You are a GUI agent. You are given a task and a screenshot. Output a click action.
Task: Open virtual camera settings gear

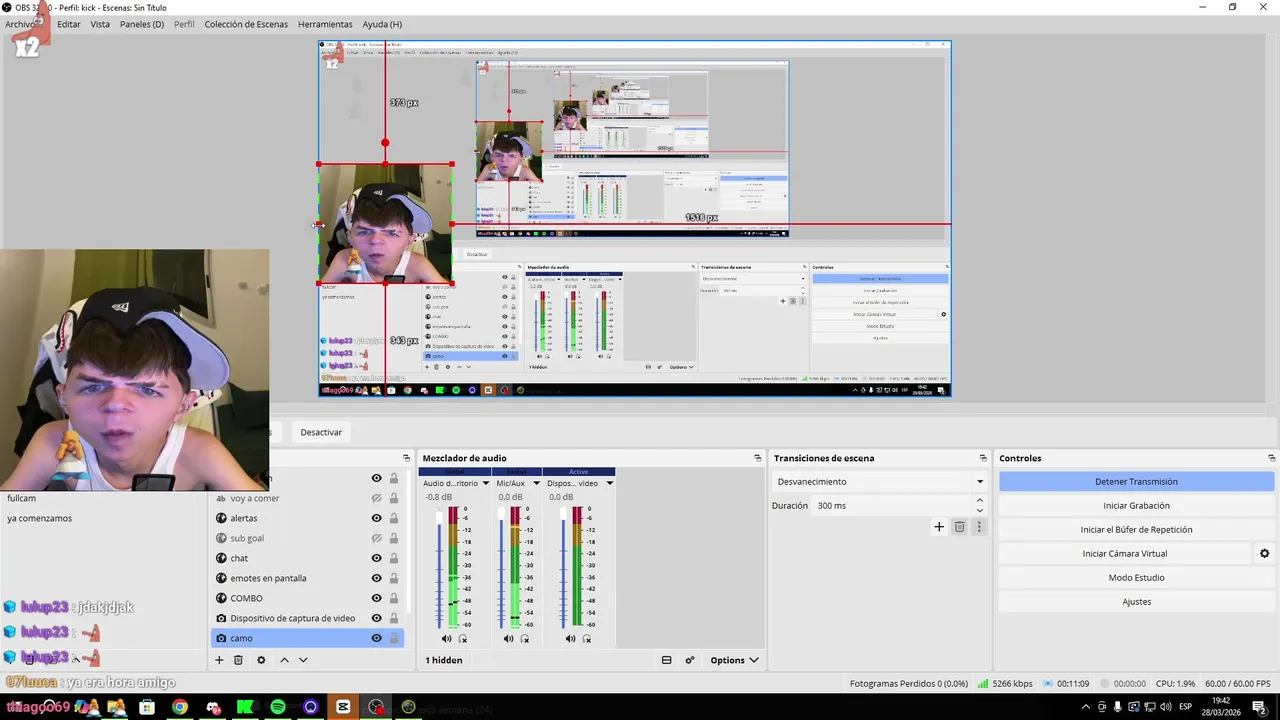coord(1264,553)
